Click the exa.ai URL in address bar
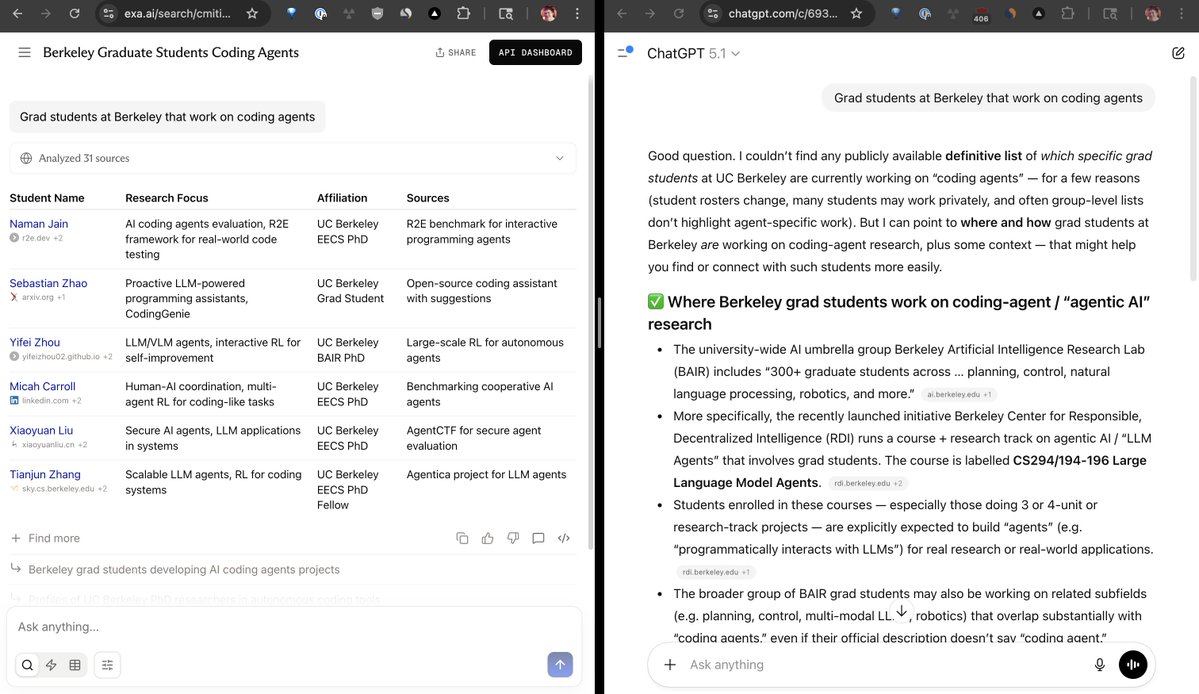1199x694 pixels. pyautogui.click(x=177, y=13)
